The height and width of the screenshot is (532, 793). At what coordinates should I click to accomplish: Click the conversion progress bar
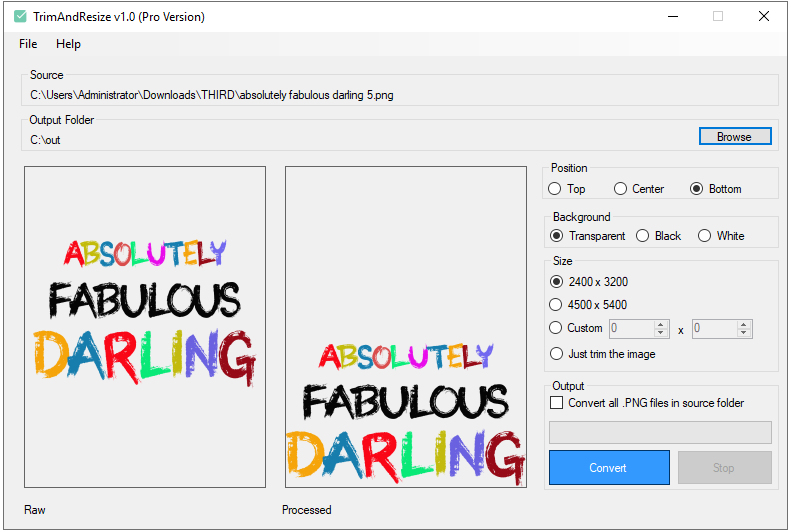(660, 432)
